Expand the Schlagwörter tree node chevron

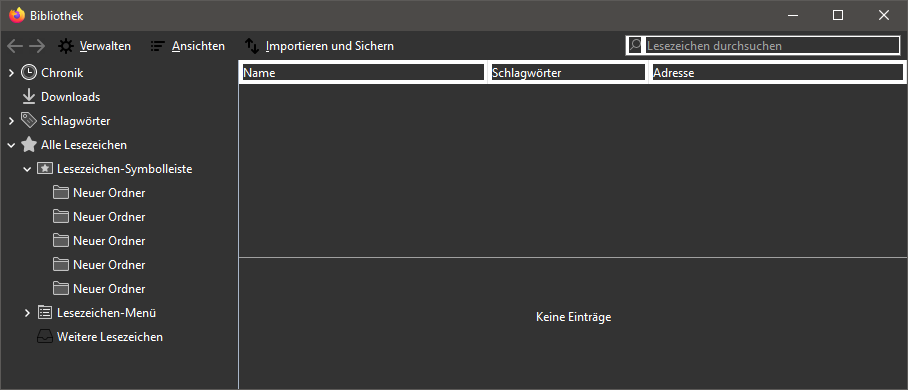click(x=11, y=121)
